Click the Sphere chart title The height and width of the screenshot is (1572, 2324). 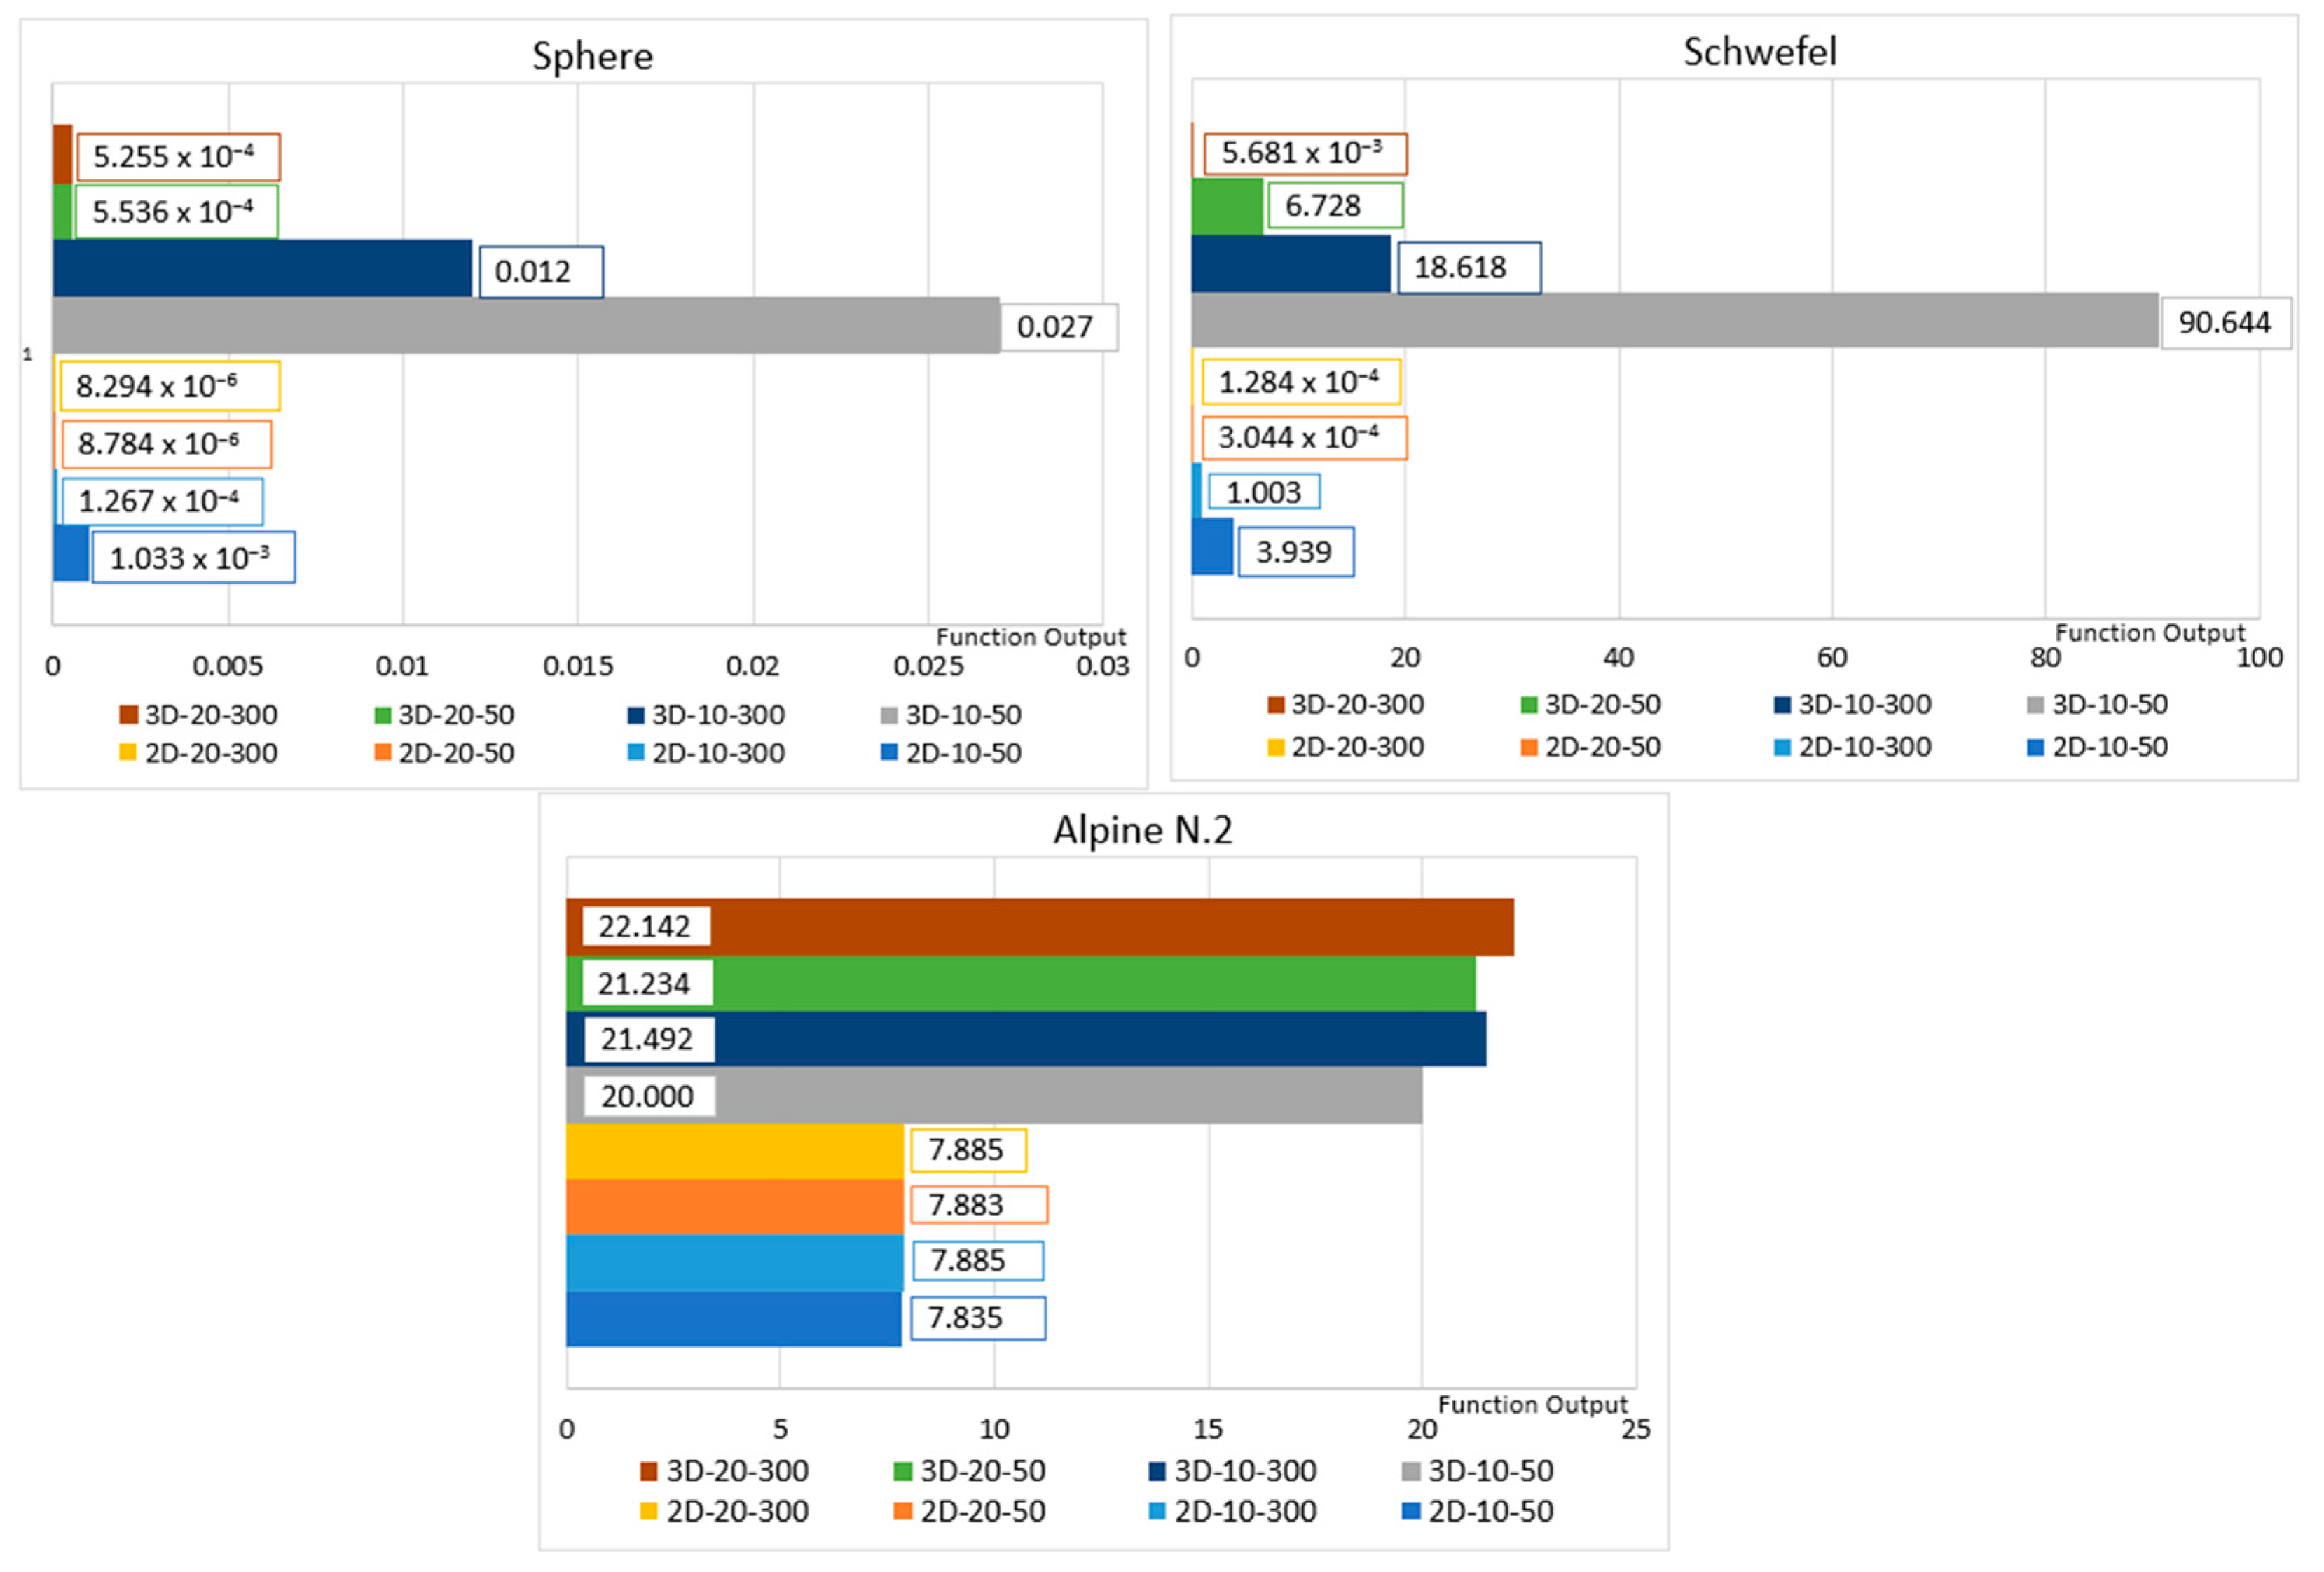tap(592, 56)
